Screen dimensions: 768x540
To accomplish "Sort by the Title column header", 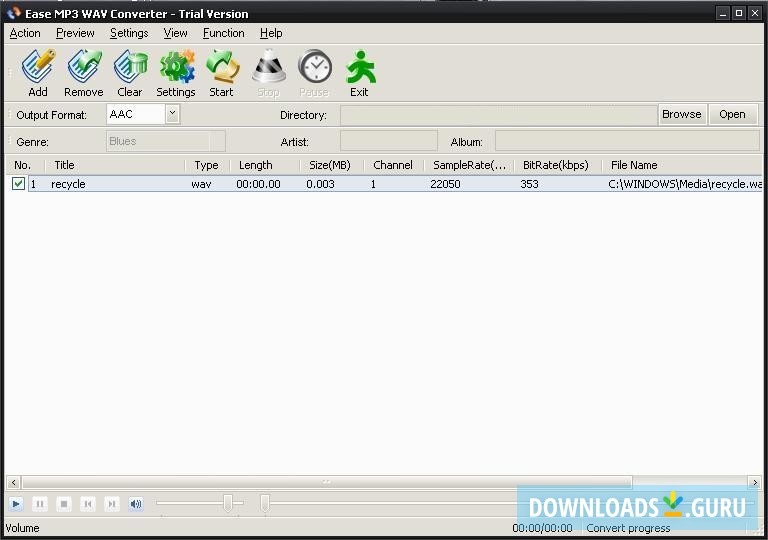I will click(x=115, y=165).
